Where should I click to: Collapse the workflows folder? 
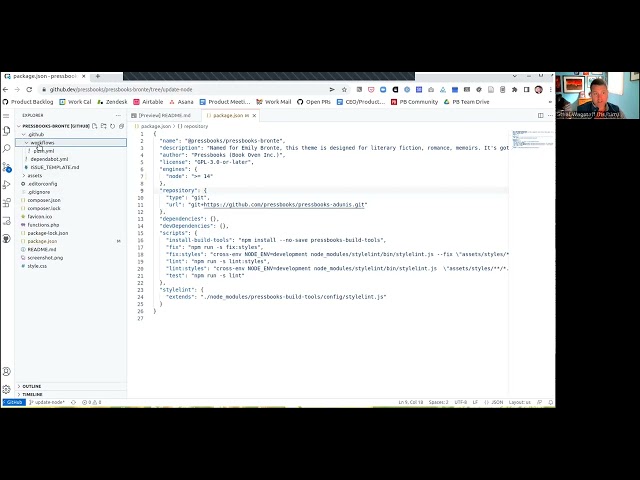tap(71, 142)
